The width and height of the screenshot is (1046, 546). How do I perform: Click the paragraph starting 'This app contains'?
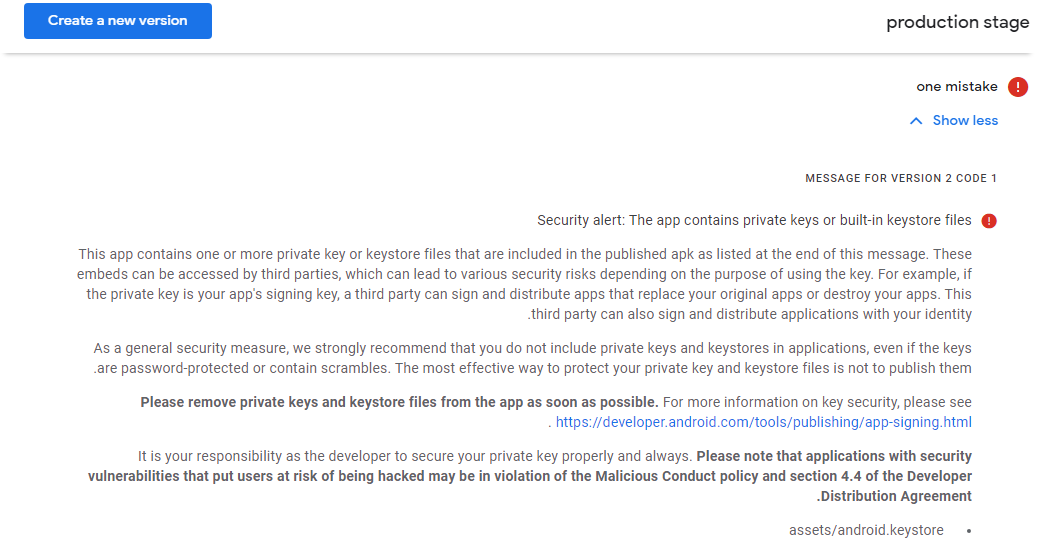click(x=525, y=284)
